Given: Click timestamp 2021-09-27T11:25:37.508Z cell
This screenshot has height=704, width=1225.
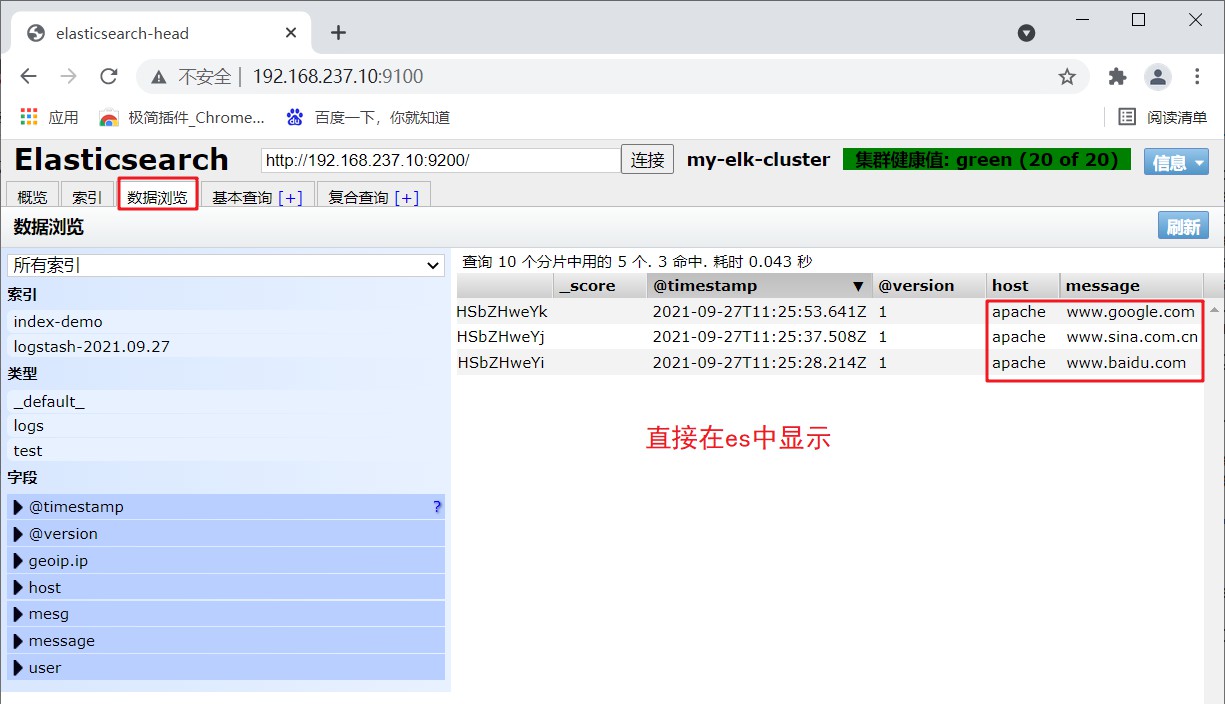Looking at the screenshot, I should click(759, 337).
